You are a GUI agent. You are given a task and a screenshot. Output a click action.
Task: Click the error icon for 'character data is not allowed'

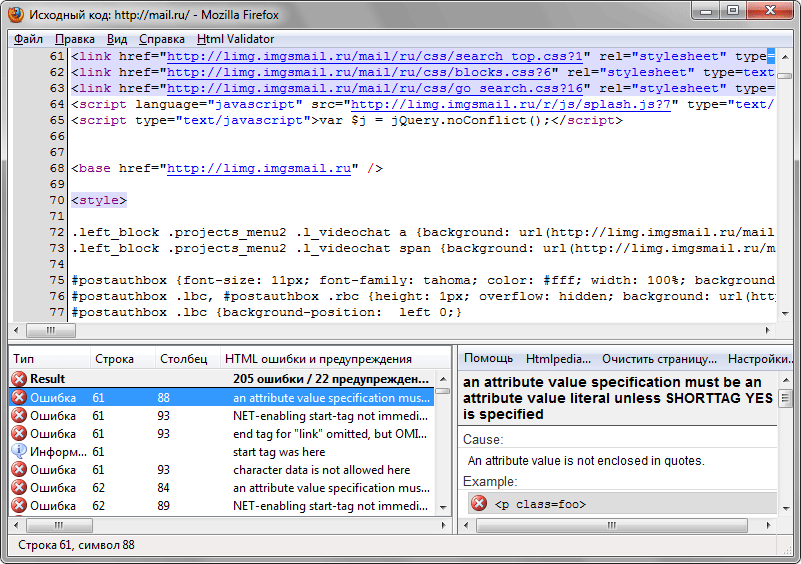click(x=18, y=469)
